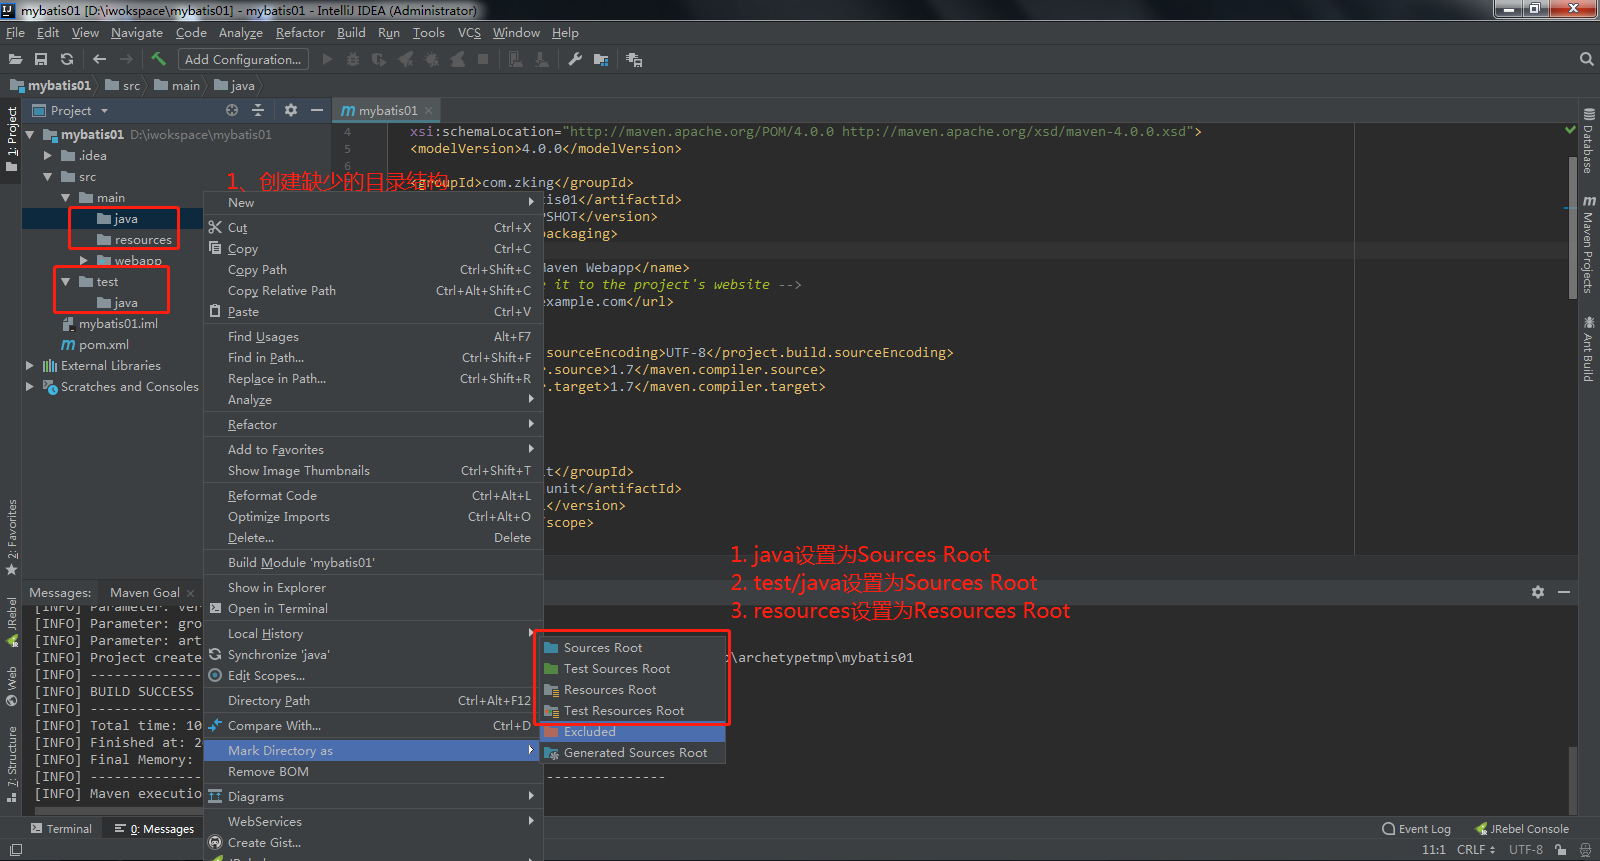The image size is (1600, 861).
Task: Choose Test Sources Root in the submenu
Action: (633, 669)
